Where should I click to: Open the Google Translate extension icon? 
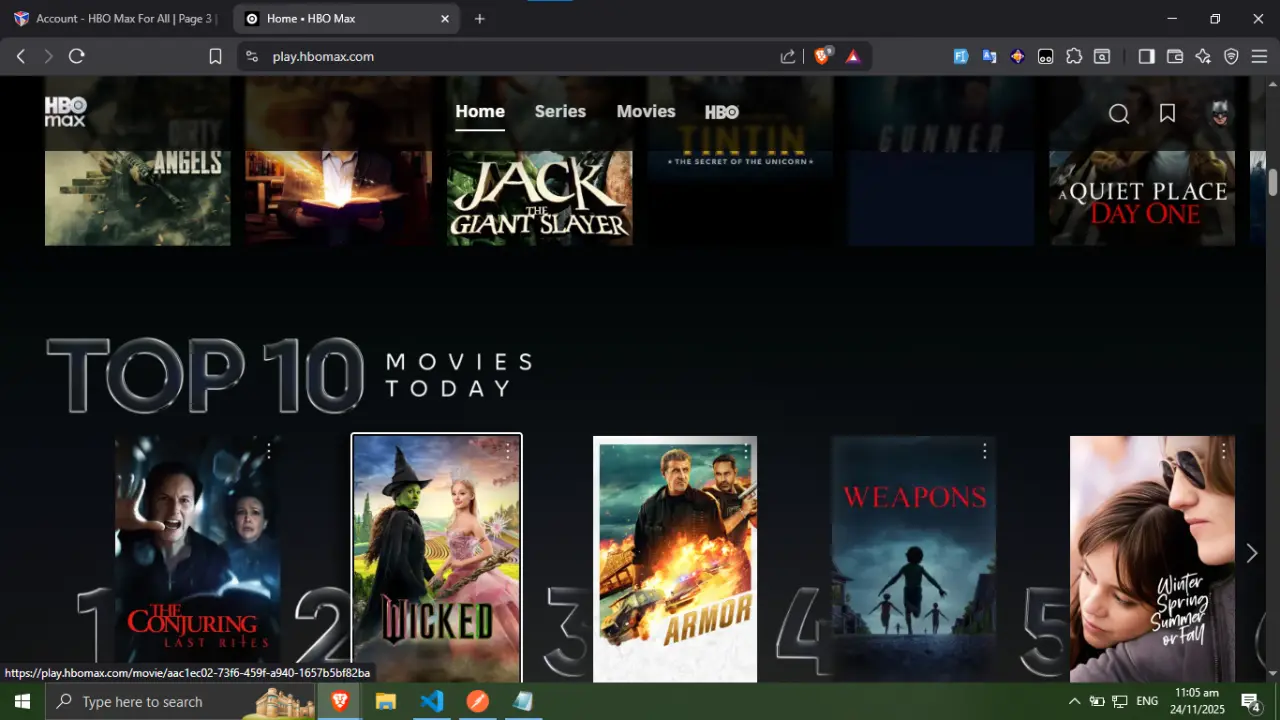(x=989, y=57)
